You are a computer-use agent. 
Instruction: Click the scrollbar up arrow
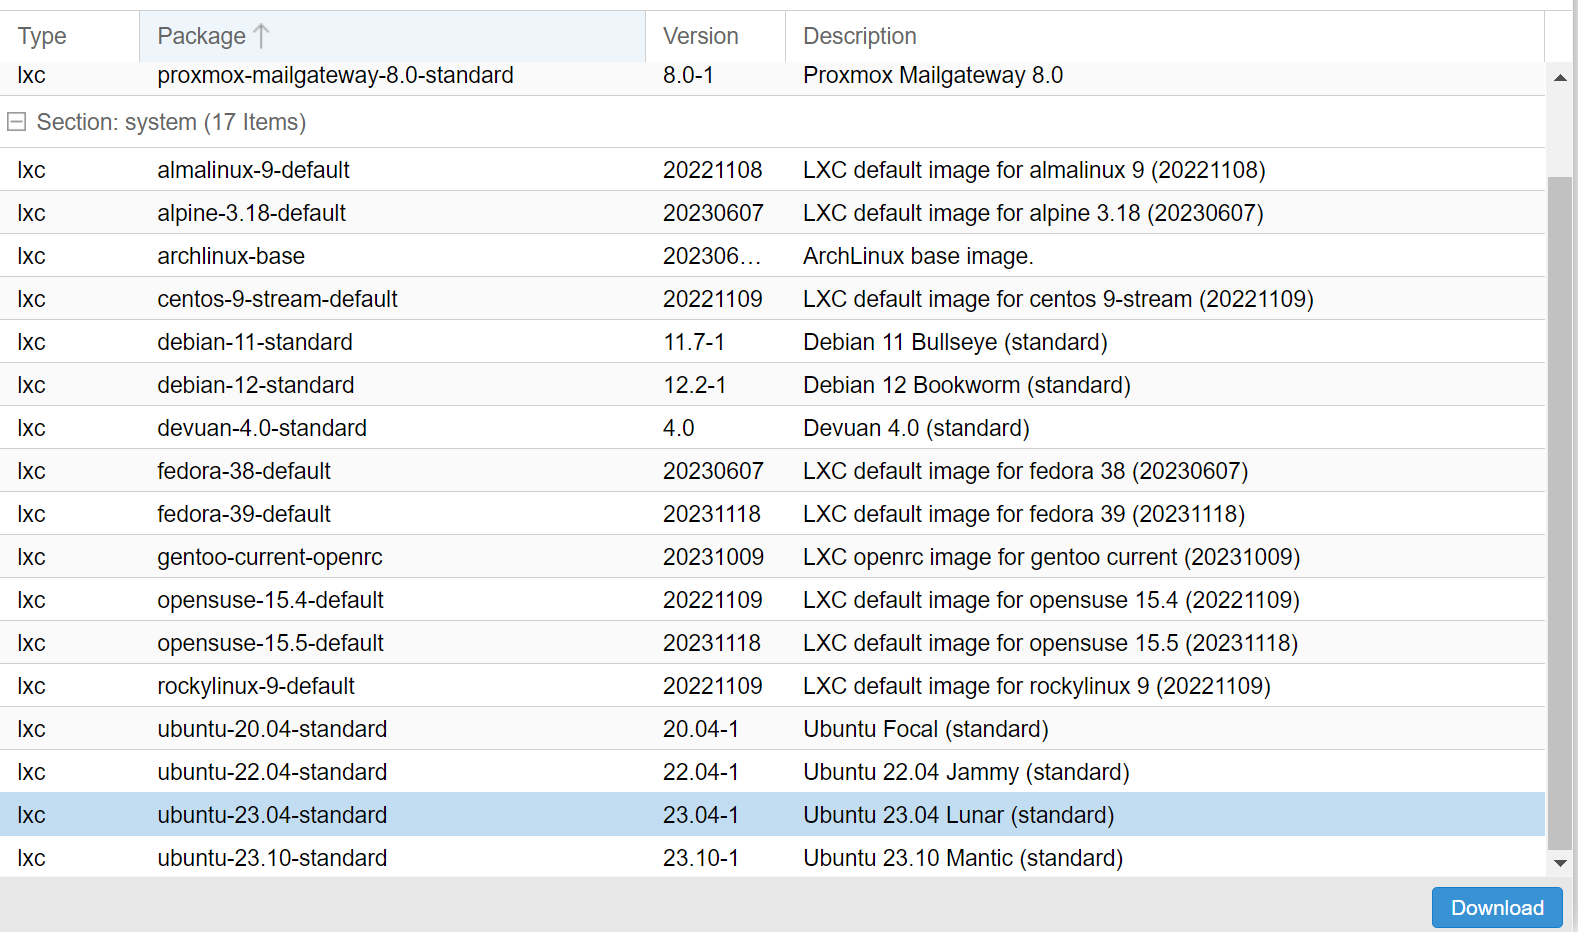(x=1560, y=77)
